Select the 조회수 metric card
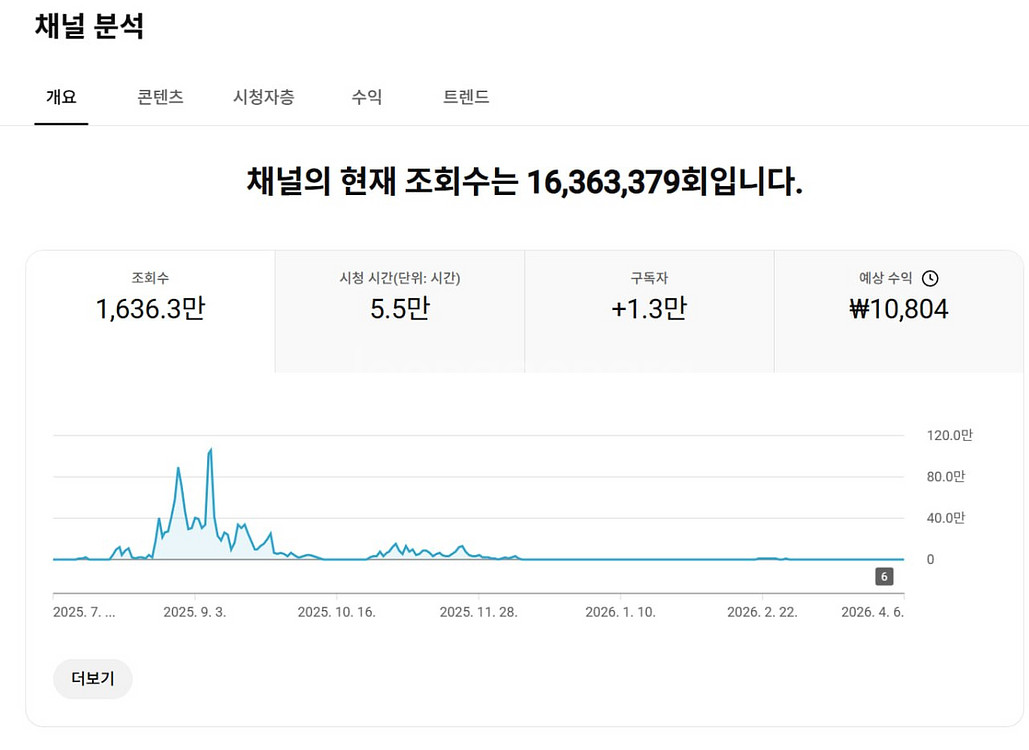The image size is (1029, 750). click(x=150, y=297)
